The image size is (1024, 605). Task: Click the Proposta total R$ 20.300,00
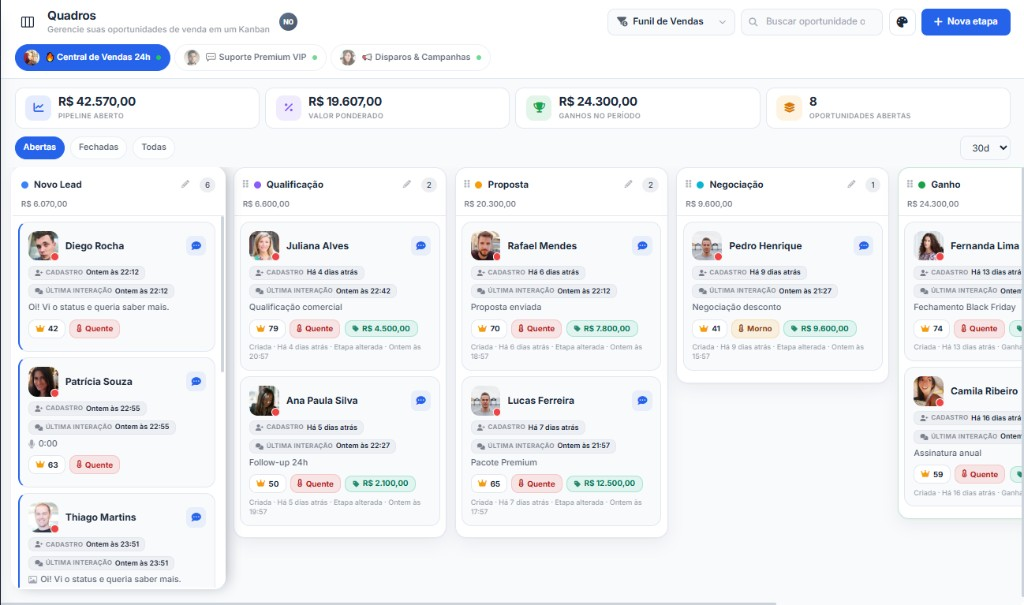[490, 204]
